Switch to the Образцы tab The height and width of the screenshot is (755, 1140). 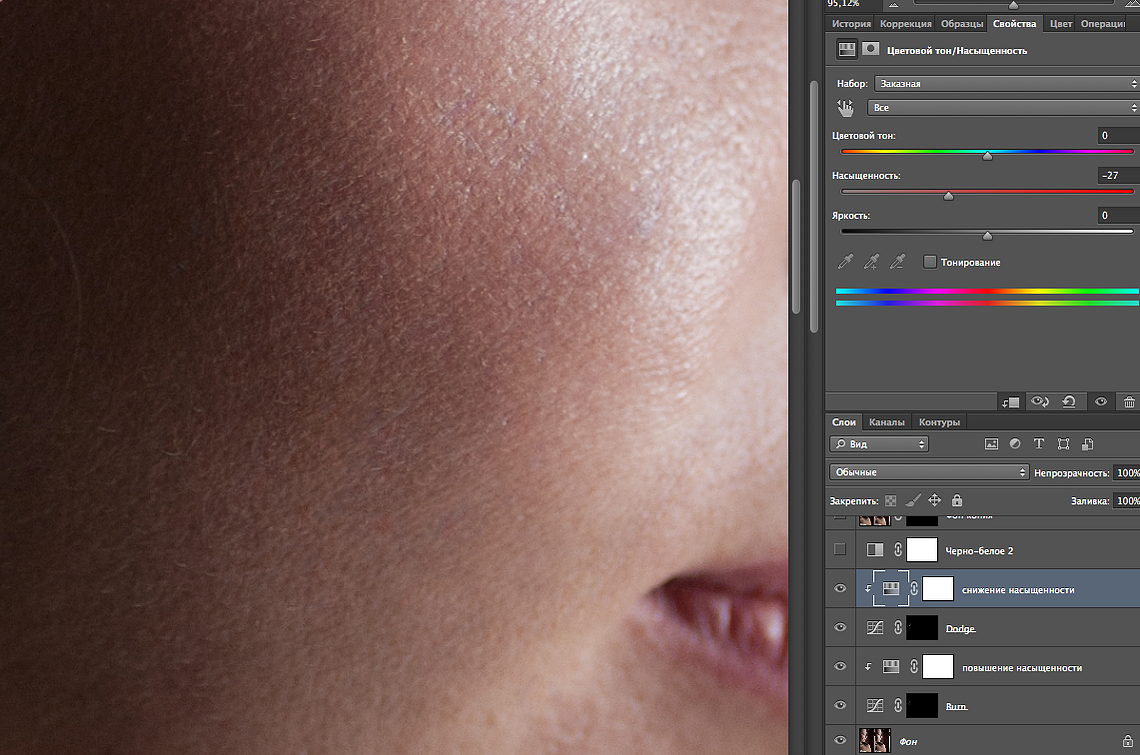[962, 24]
